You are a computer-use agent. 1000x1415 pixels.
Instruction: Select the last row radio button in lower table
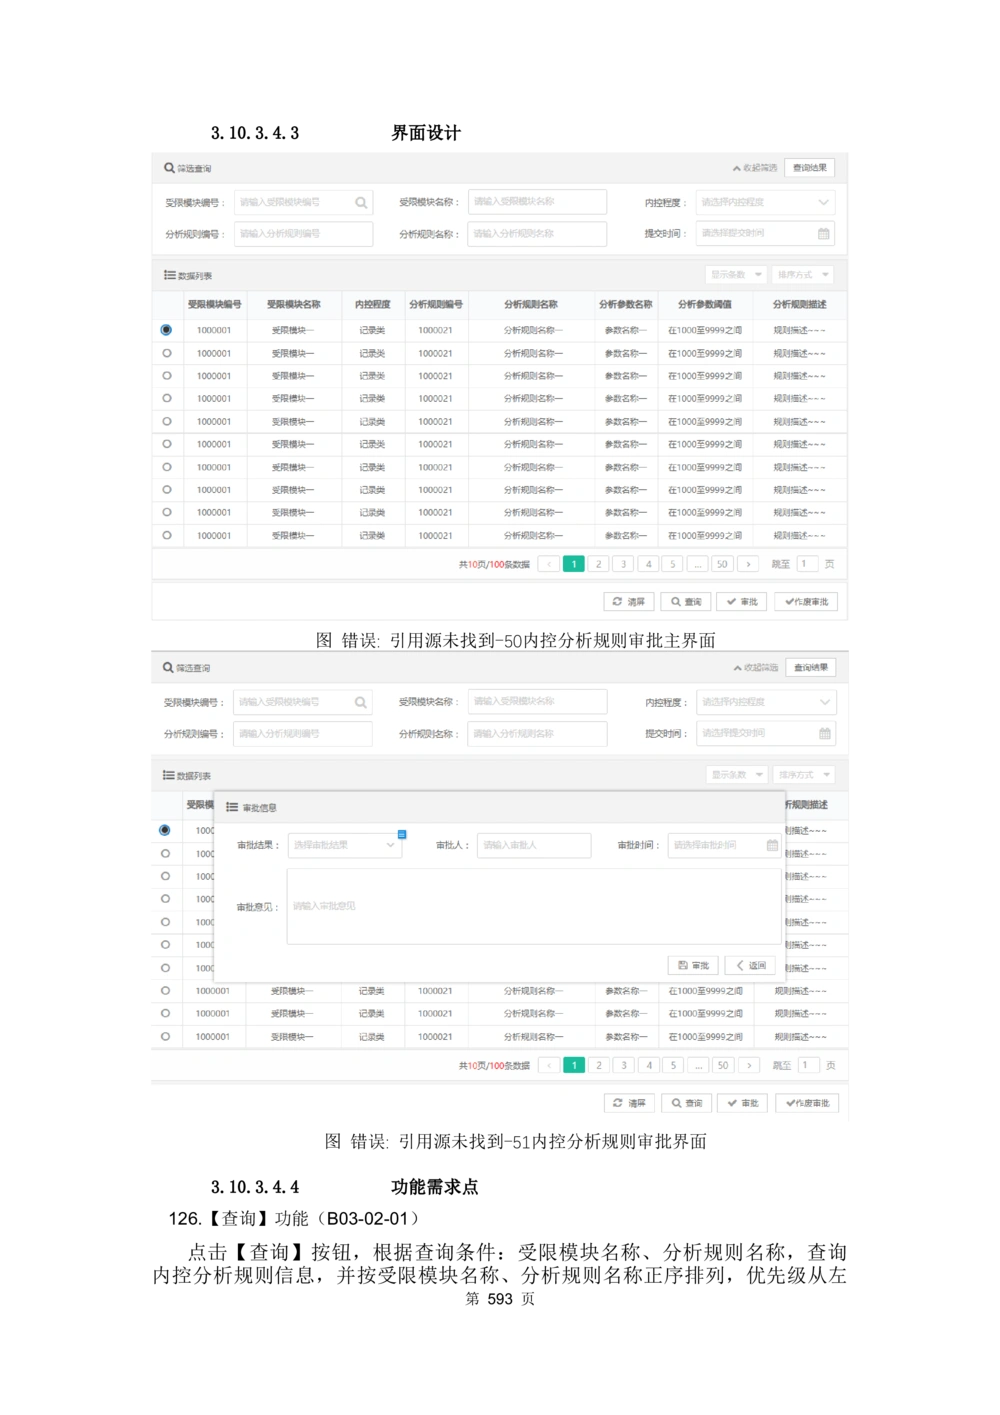pos(165,1037)
